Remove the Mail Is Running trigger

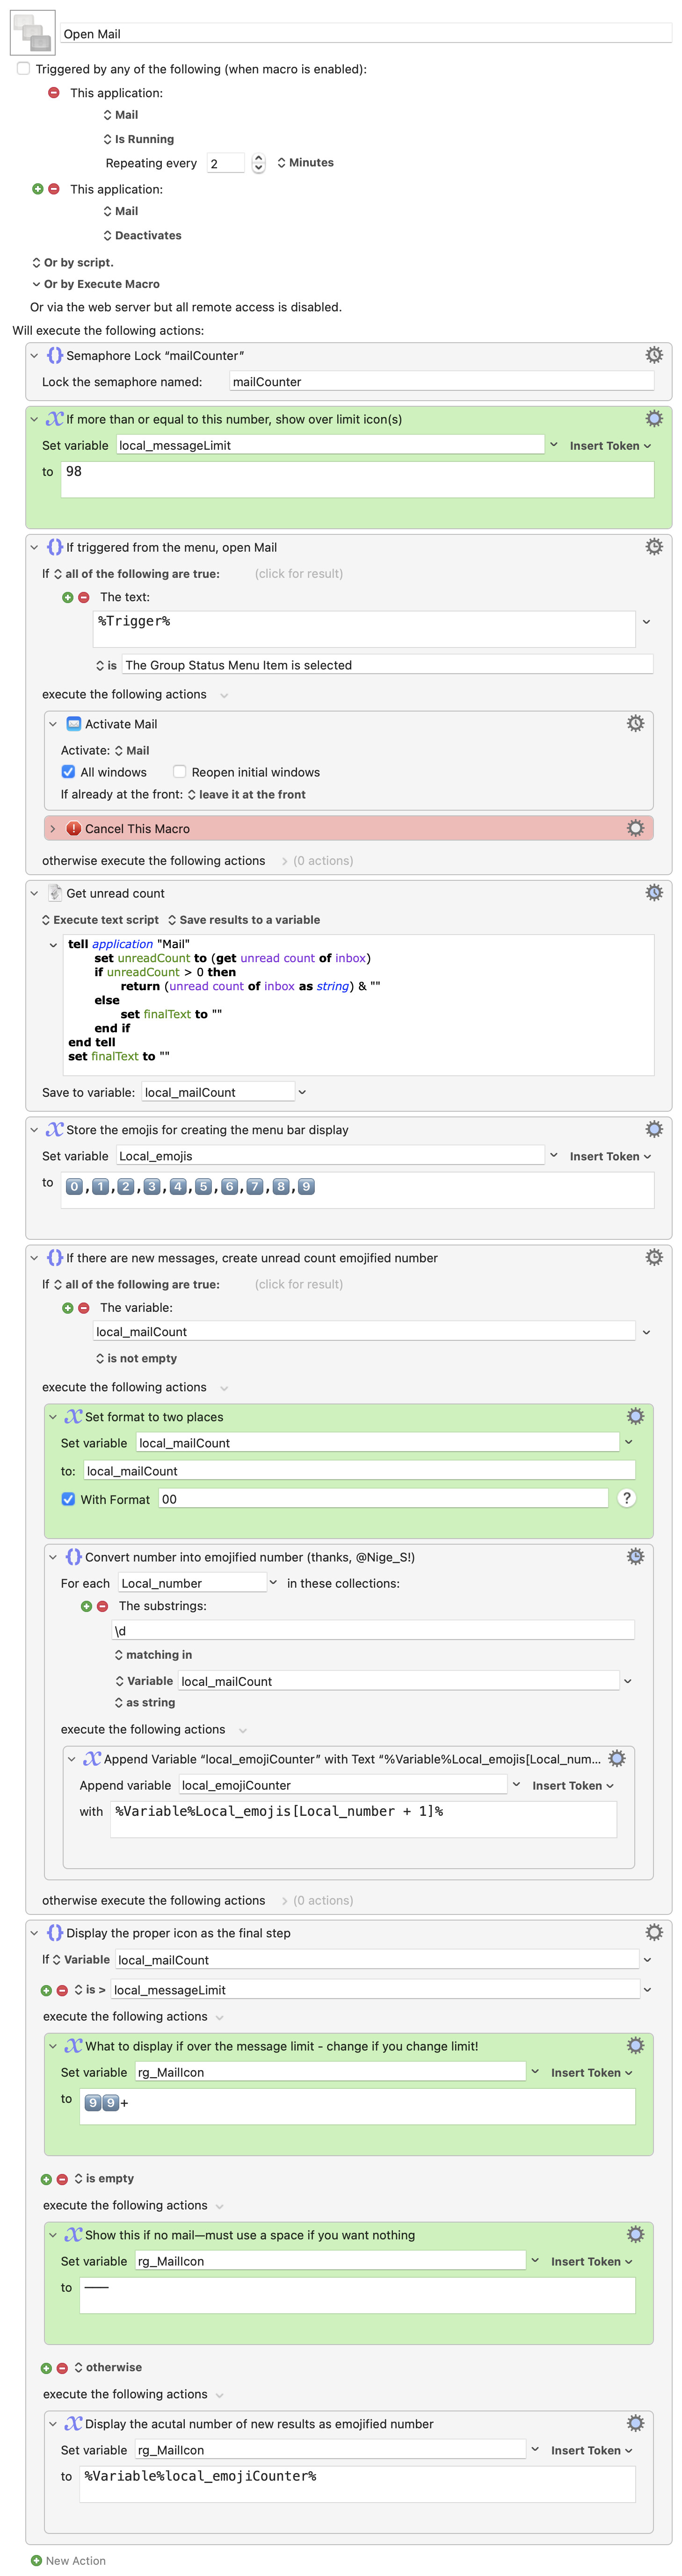click(54, 92)
